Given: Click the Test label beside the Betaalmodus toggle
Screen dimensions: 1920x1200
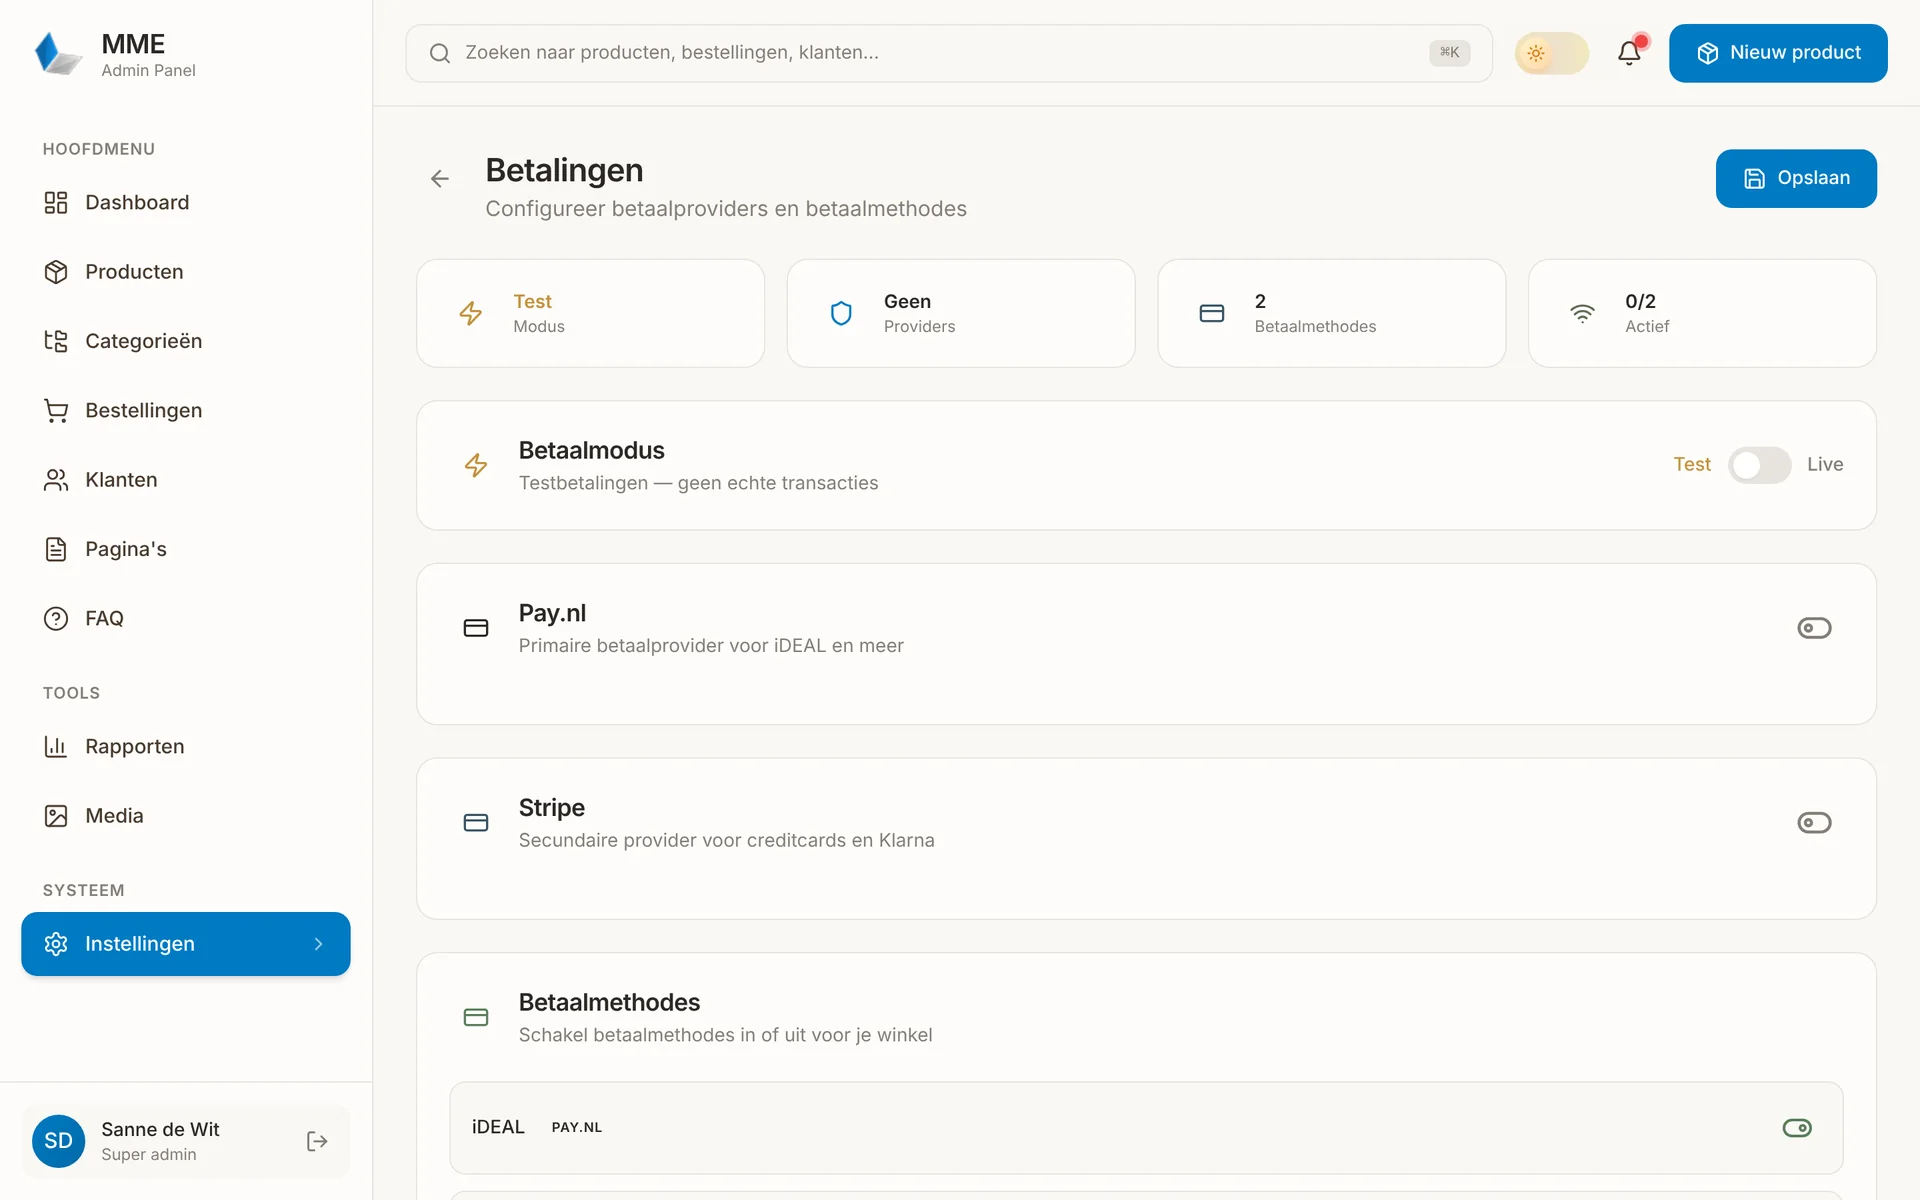Looking at the screenshot, I should (x=1692, y=465).
